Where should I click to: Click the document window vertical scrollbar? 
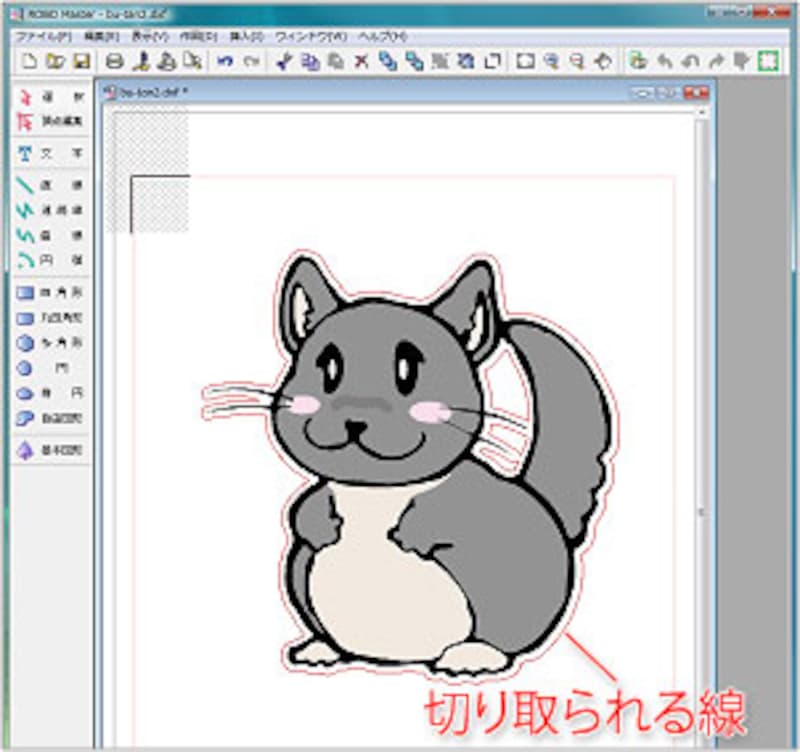pyautogui.click(x=702, y=429)
